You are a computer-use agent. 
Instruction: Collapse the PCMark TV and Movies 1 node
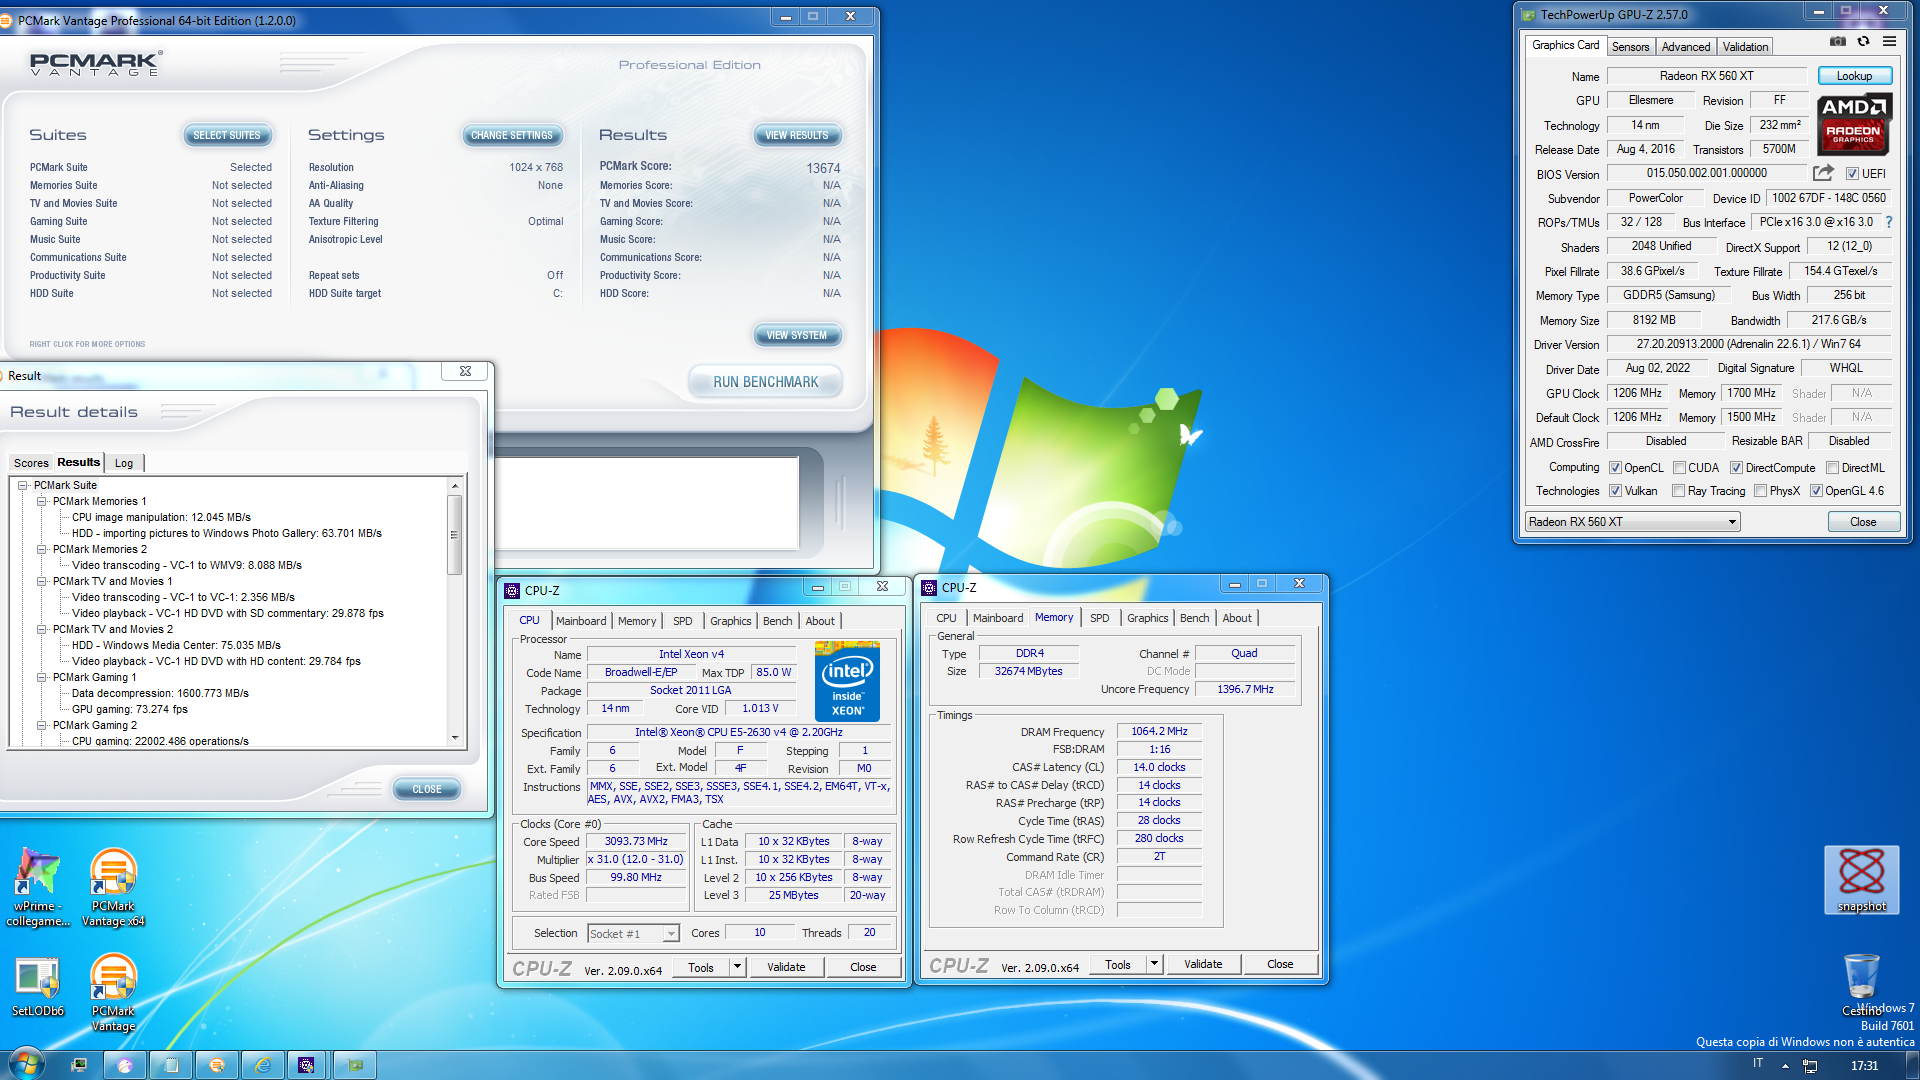pyautogui.click(x=42, y=582)
